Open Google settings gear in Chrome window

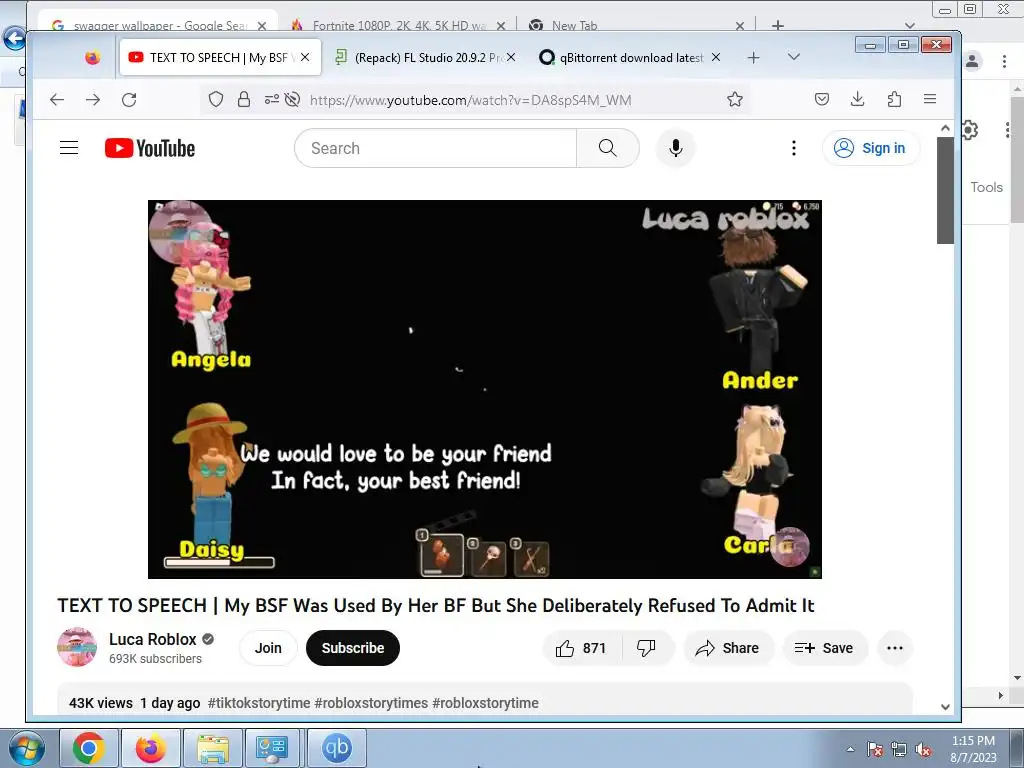[x=970, y=130]
